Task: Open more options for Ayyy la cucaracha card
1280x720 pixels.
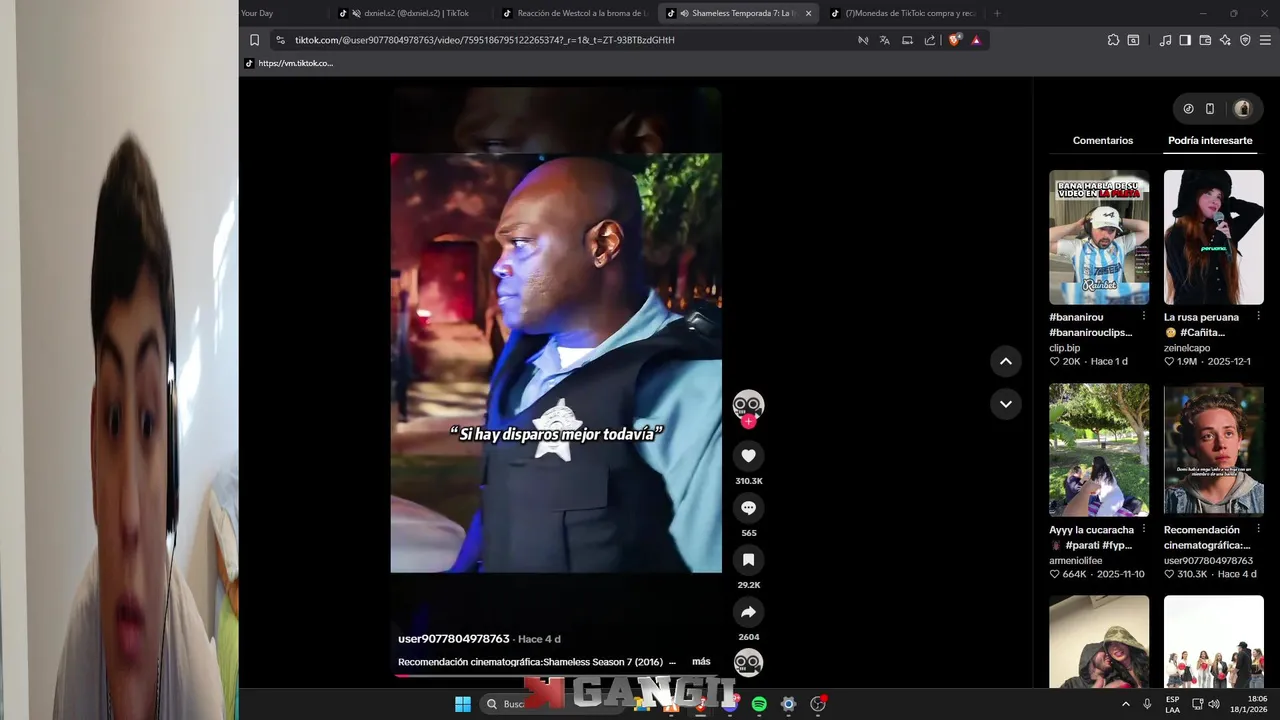Action: [1144, 529]
